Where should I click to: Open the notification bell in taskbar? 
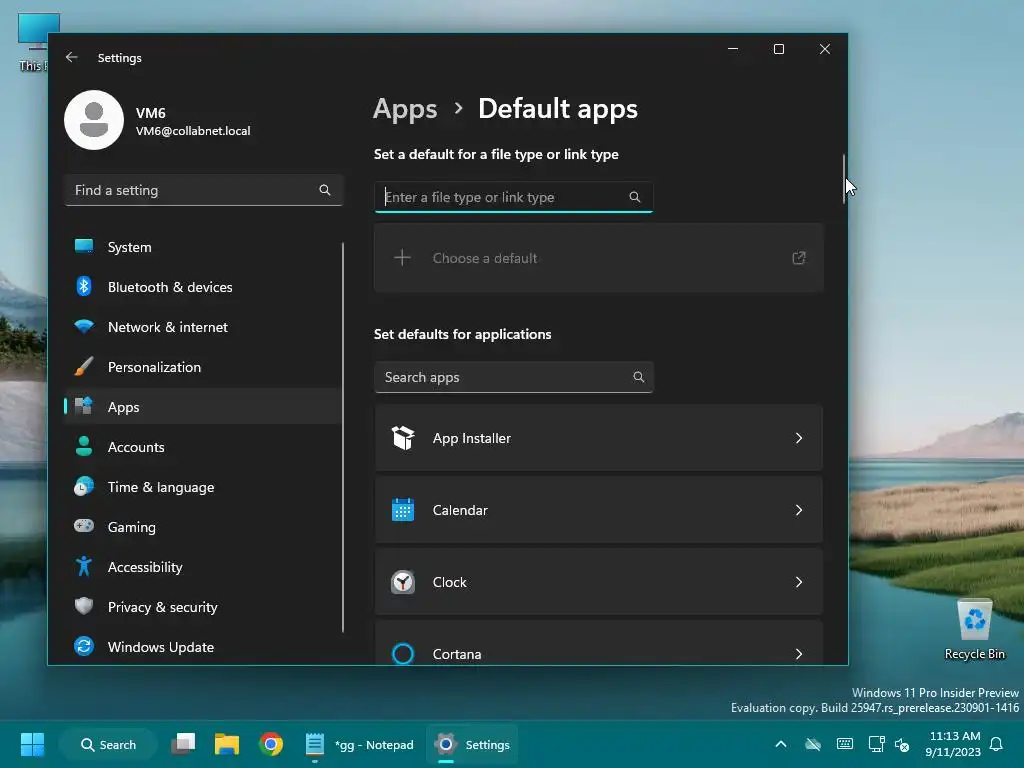tap(997, 744)
